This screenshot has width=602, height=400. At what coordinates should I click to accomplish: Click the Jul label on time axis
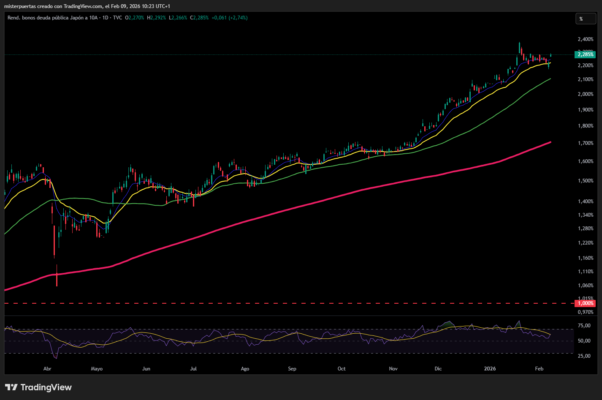[193, 367]
